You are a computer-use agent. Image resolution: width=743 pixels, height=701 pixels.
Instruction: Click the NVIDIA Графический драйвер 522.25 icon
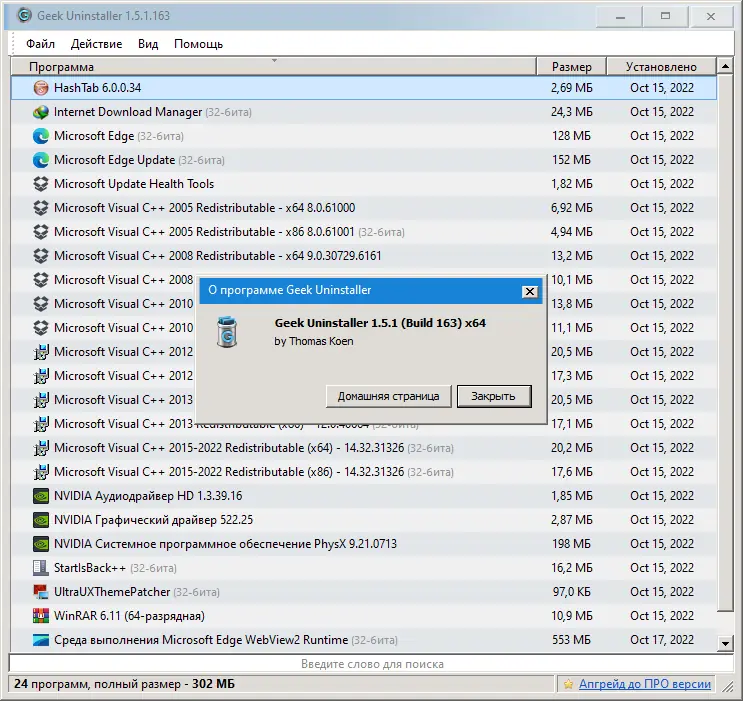point(41,520)
